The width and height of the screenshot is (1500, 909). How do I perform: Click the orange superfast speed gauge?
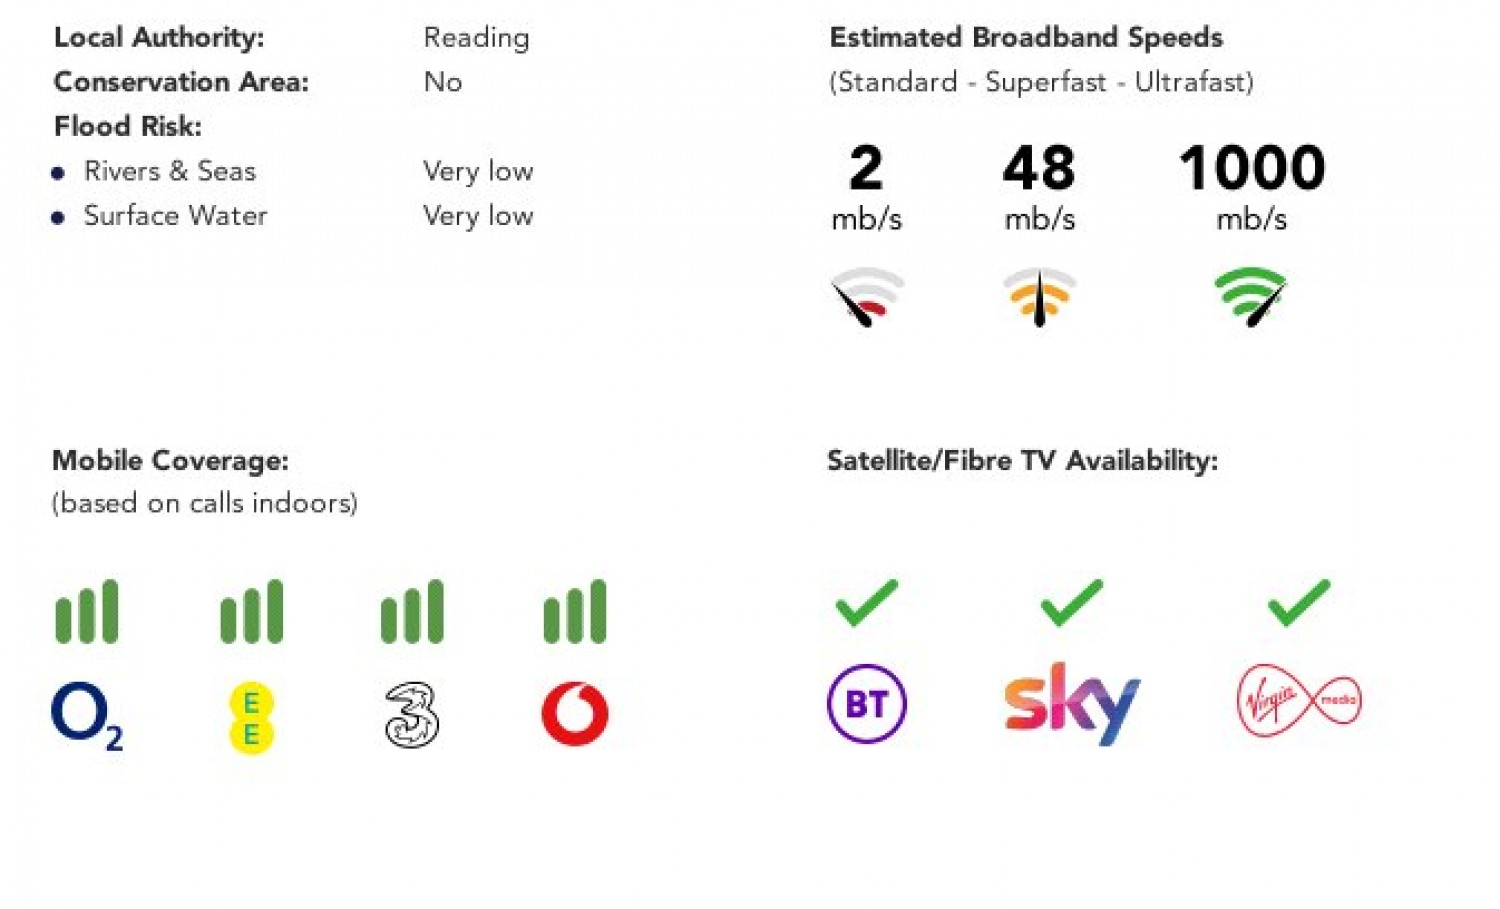1040,297
